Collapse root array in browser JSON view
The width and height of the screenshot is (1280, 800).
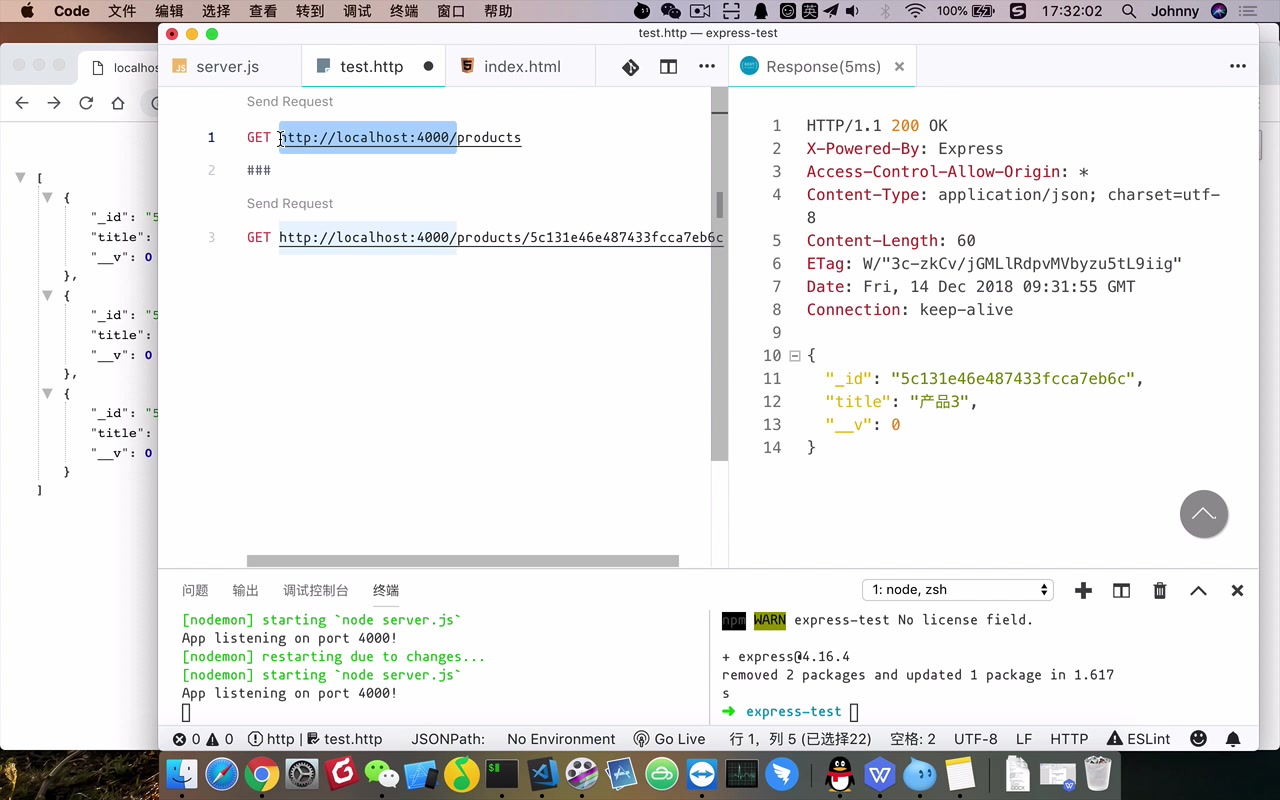19,178
